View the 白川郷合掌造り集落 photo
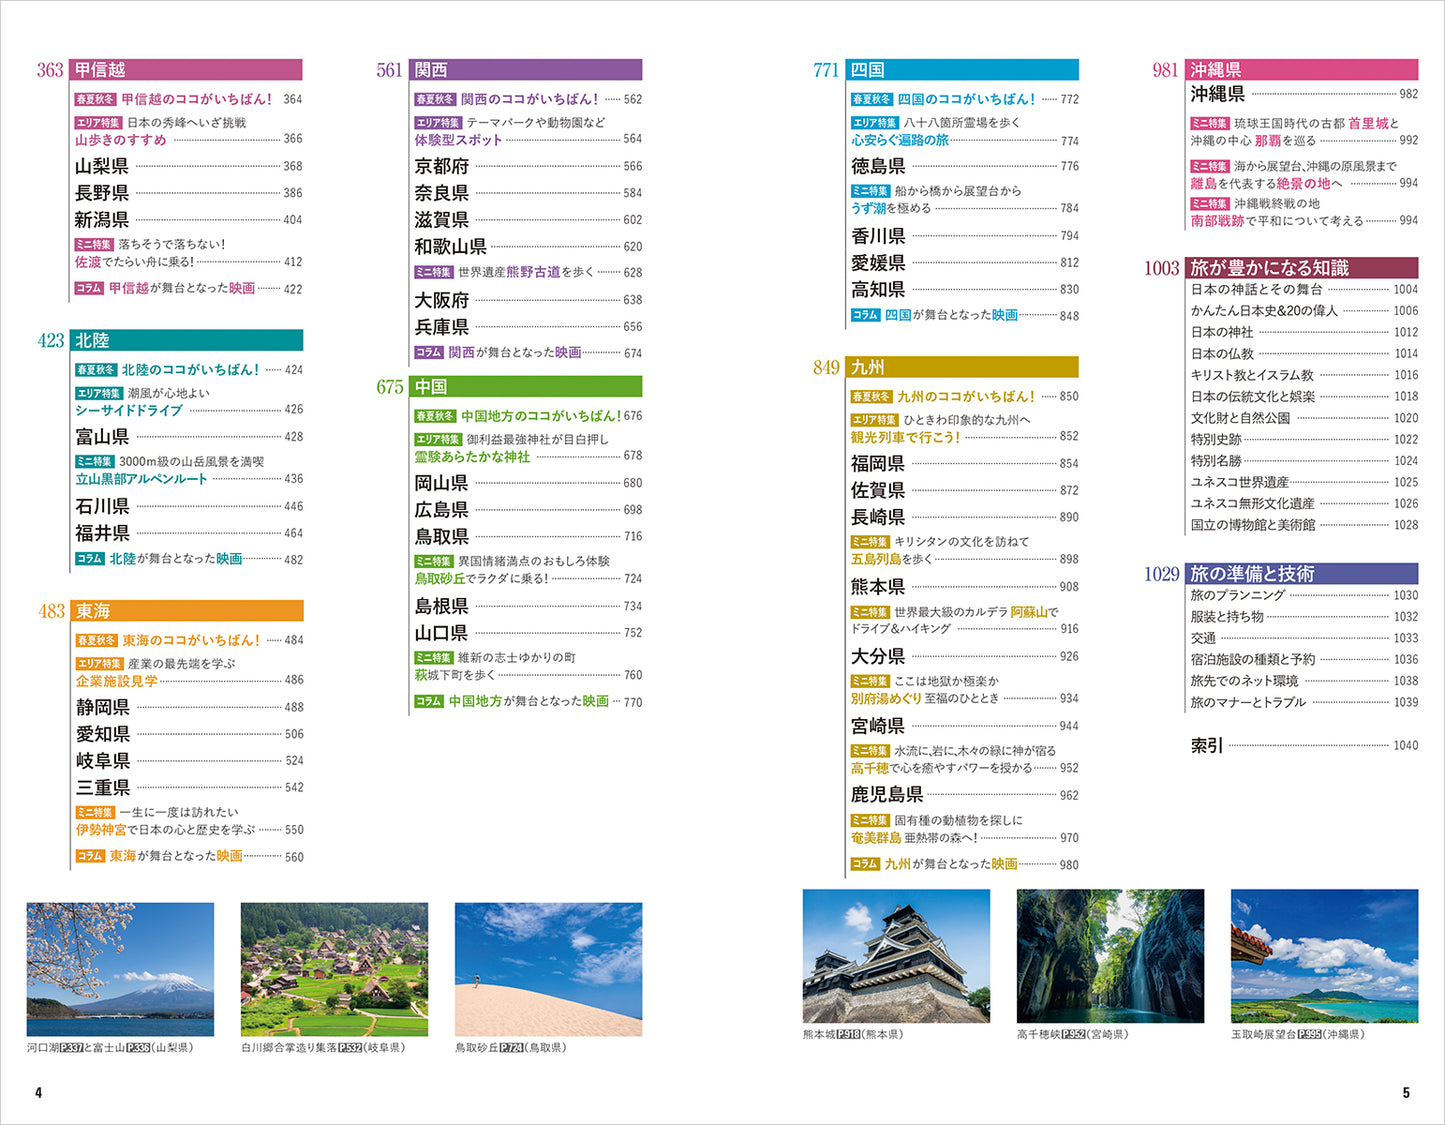This screenshot has height=1125, width=1445. click(x=334, y=969)
